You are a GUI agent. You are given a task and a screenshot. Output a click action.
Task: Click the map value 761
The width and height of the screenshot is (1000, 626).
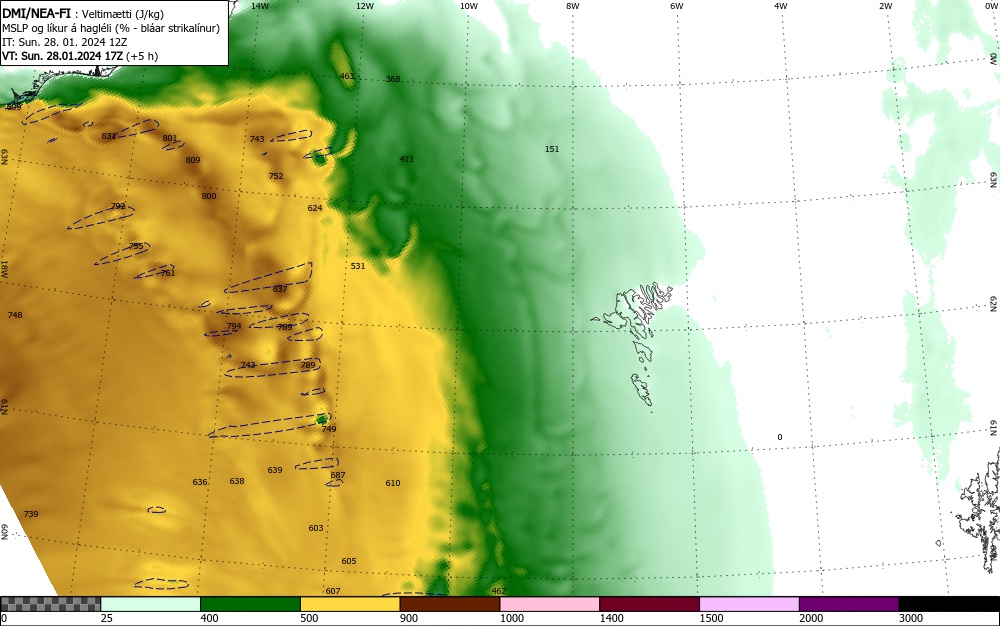167,273
